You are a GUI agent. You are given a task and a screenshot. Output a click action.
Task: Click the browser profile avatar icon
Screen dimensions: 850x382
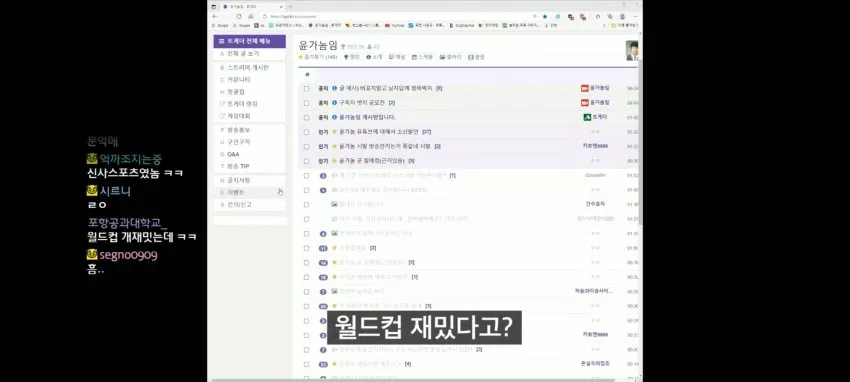coord(622,16)
